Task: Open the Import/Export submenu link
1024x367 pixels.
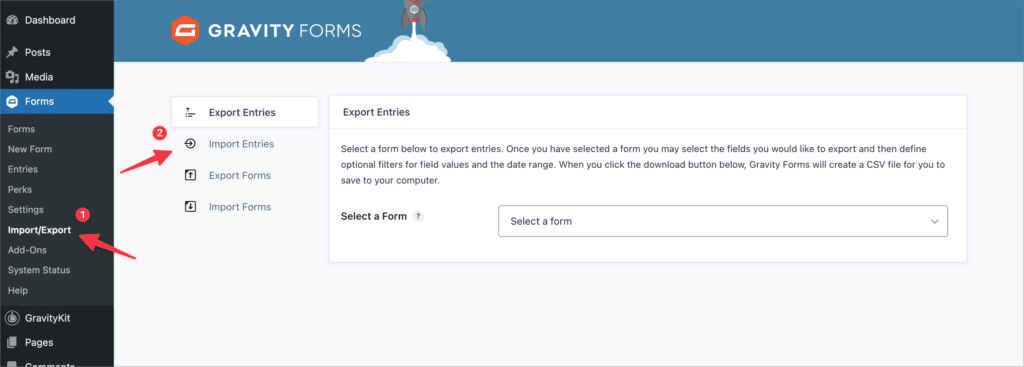Action: (39, 230)
